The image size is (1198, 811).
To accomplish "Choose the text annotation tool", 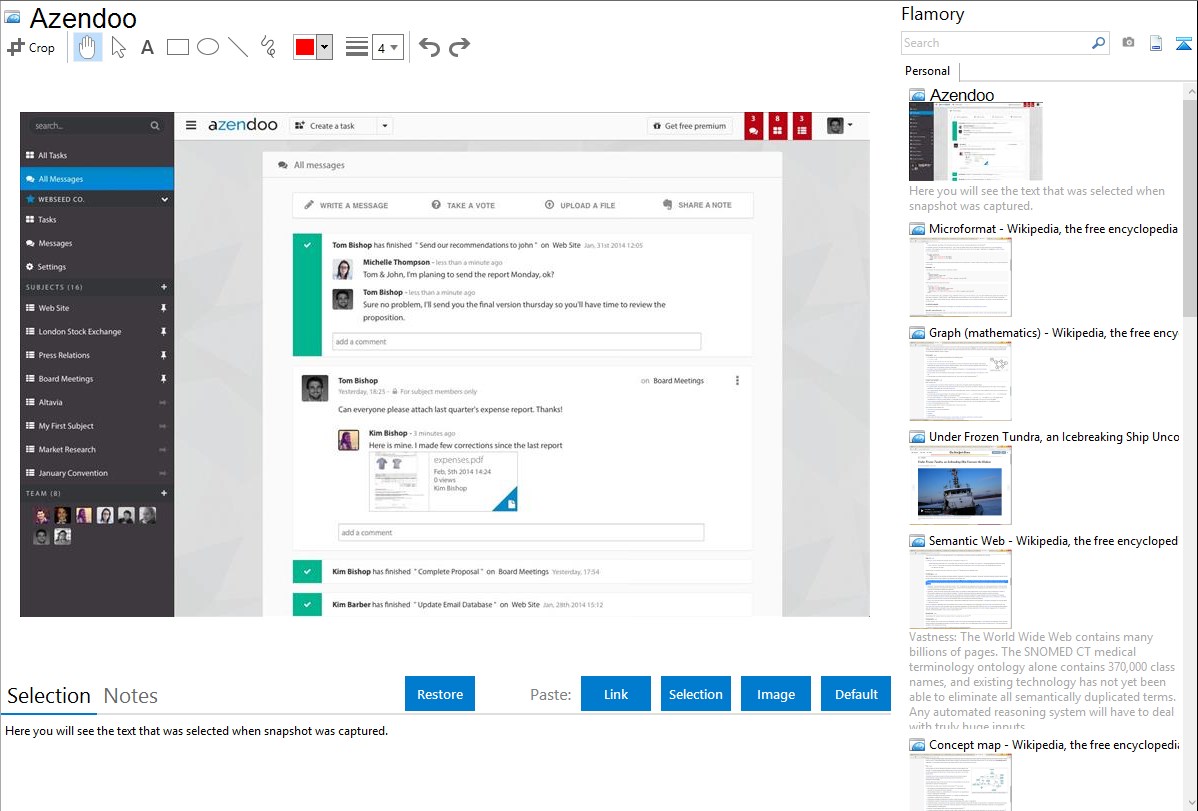I will [x=147, y=47].
